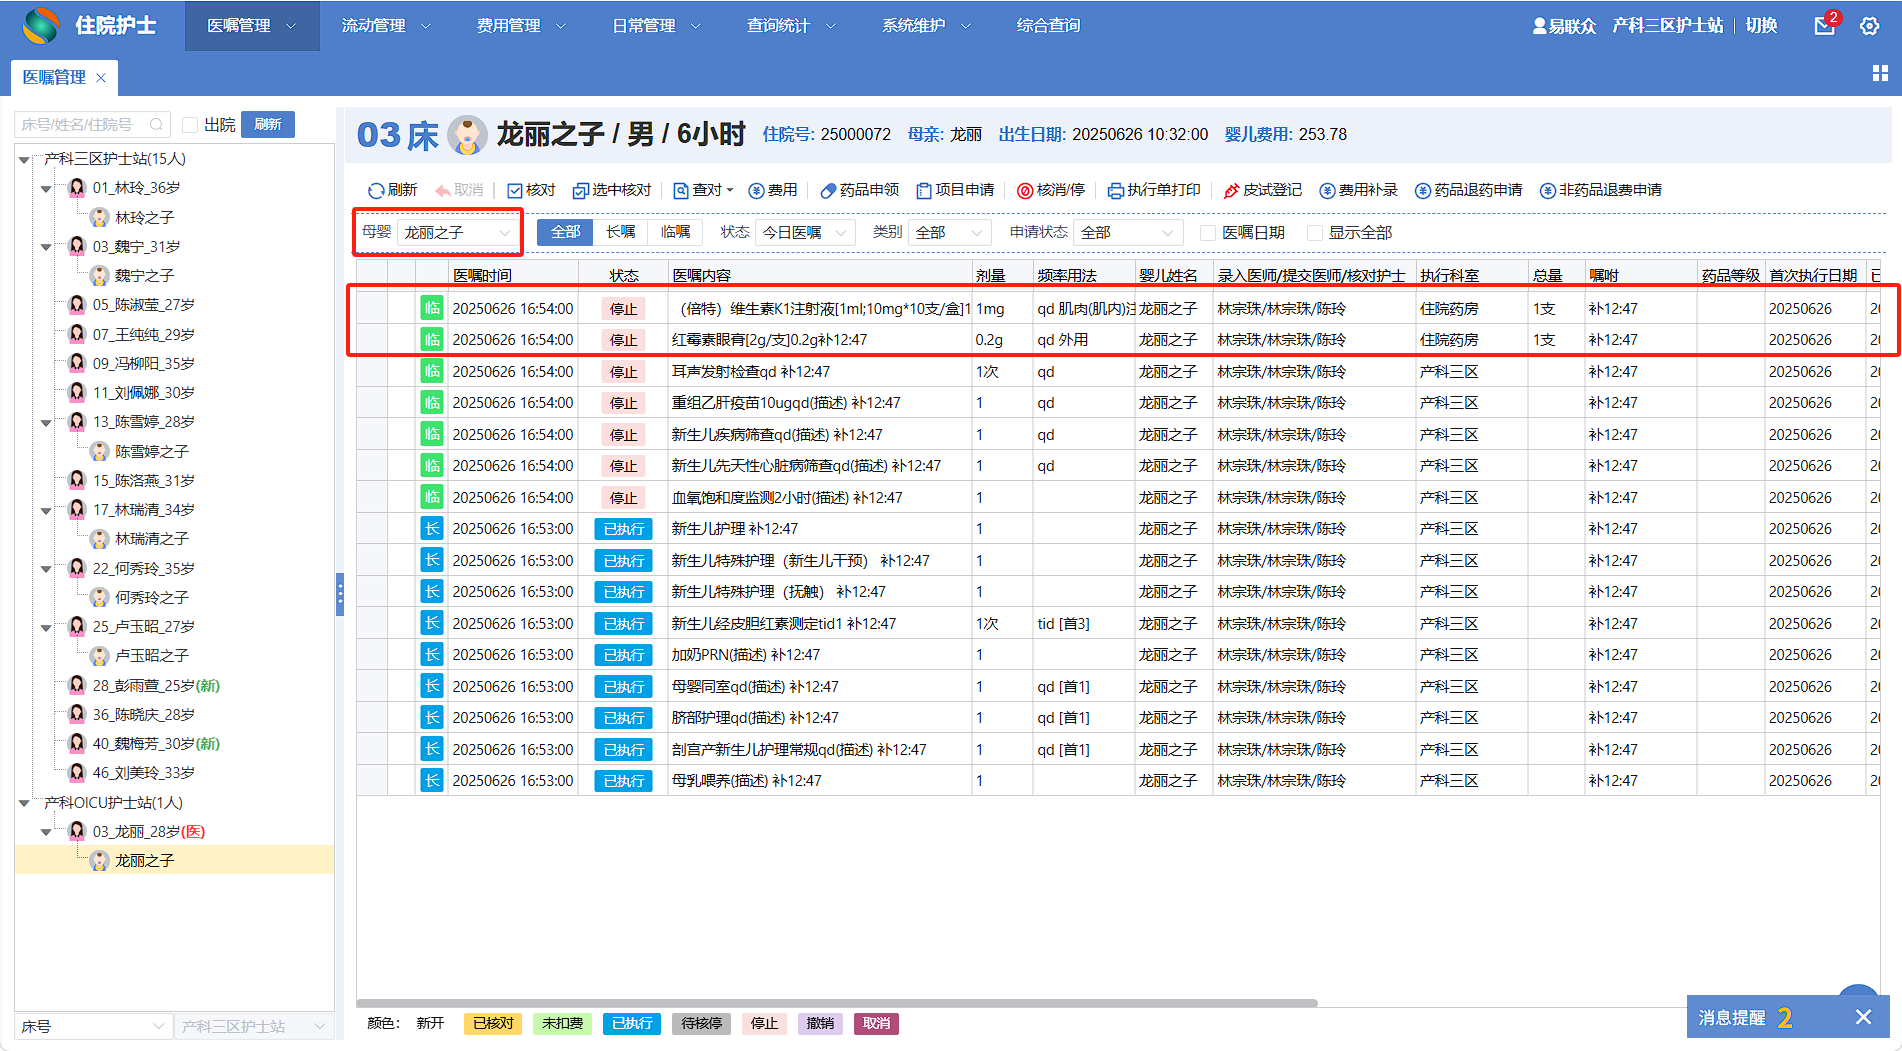Close the 医嘱管理 tab

tap(101, 77)
